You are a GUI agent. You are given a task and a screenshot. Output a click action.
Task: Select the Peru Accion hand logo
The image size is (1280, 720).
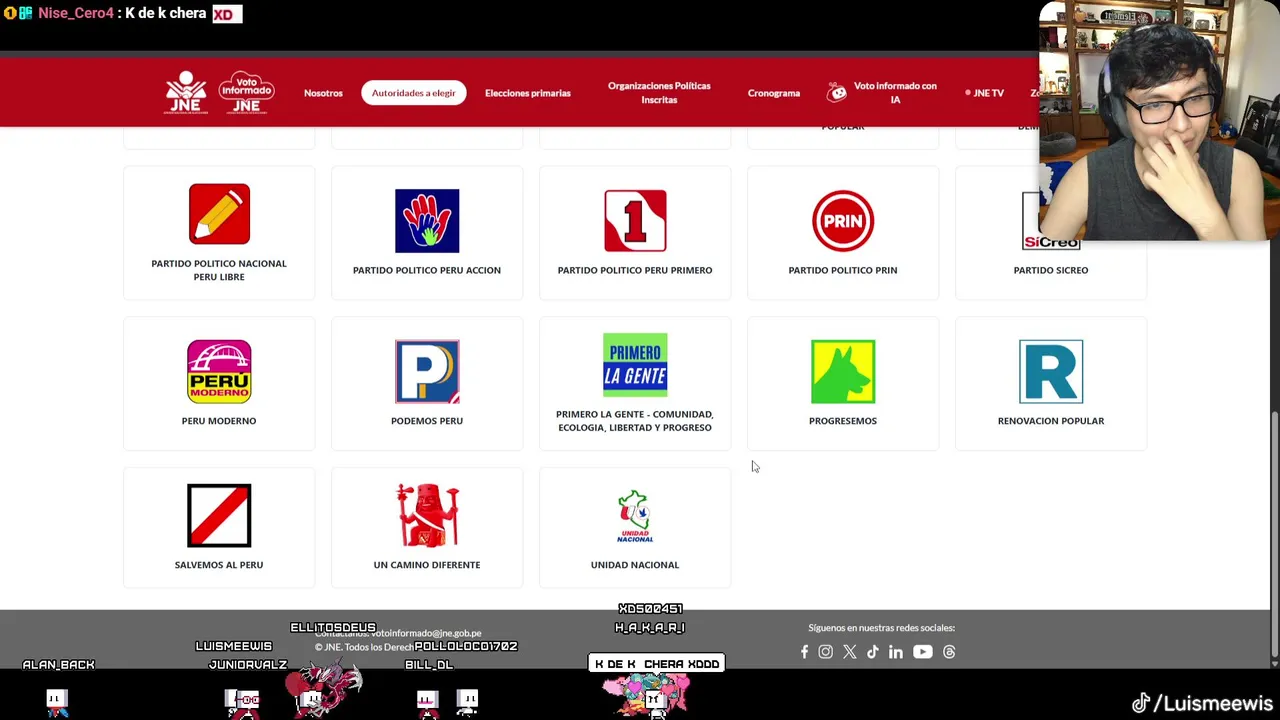point(427,221)
